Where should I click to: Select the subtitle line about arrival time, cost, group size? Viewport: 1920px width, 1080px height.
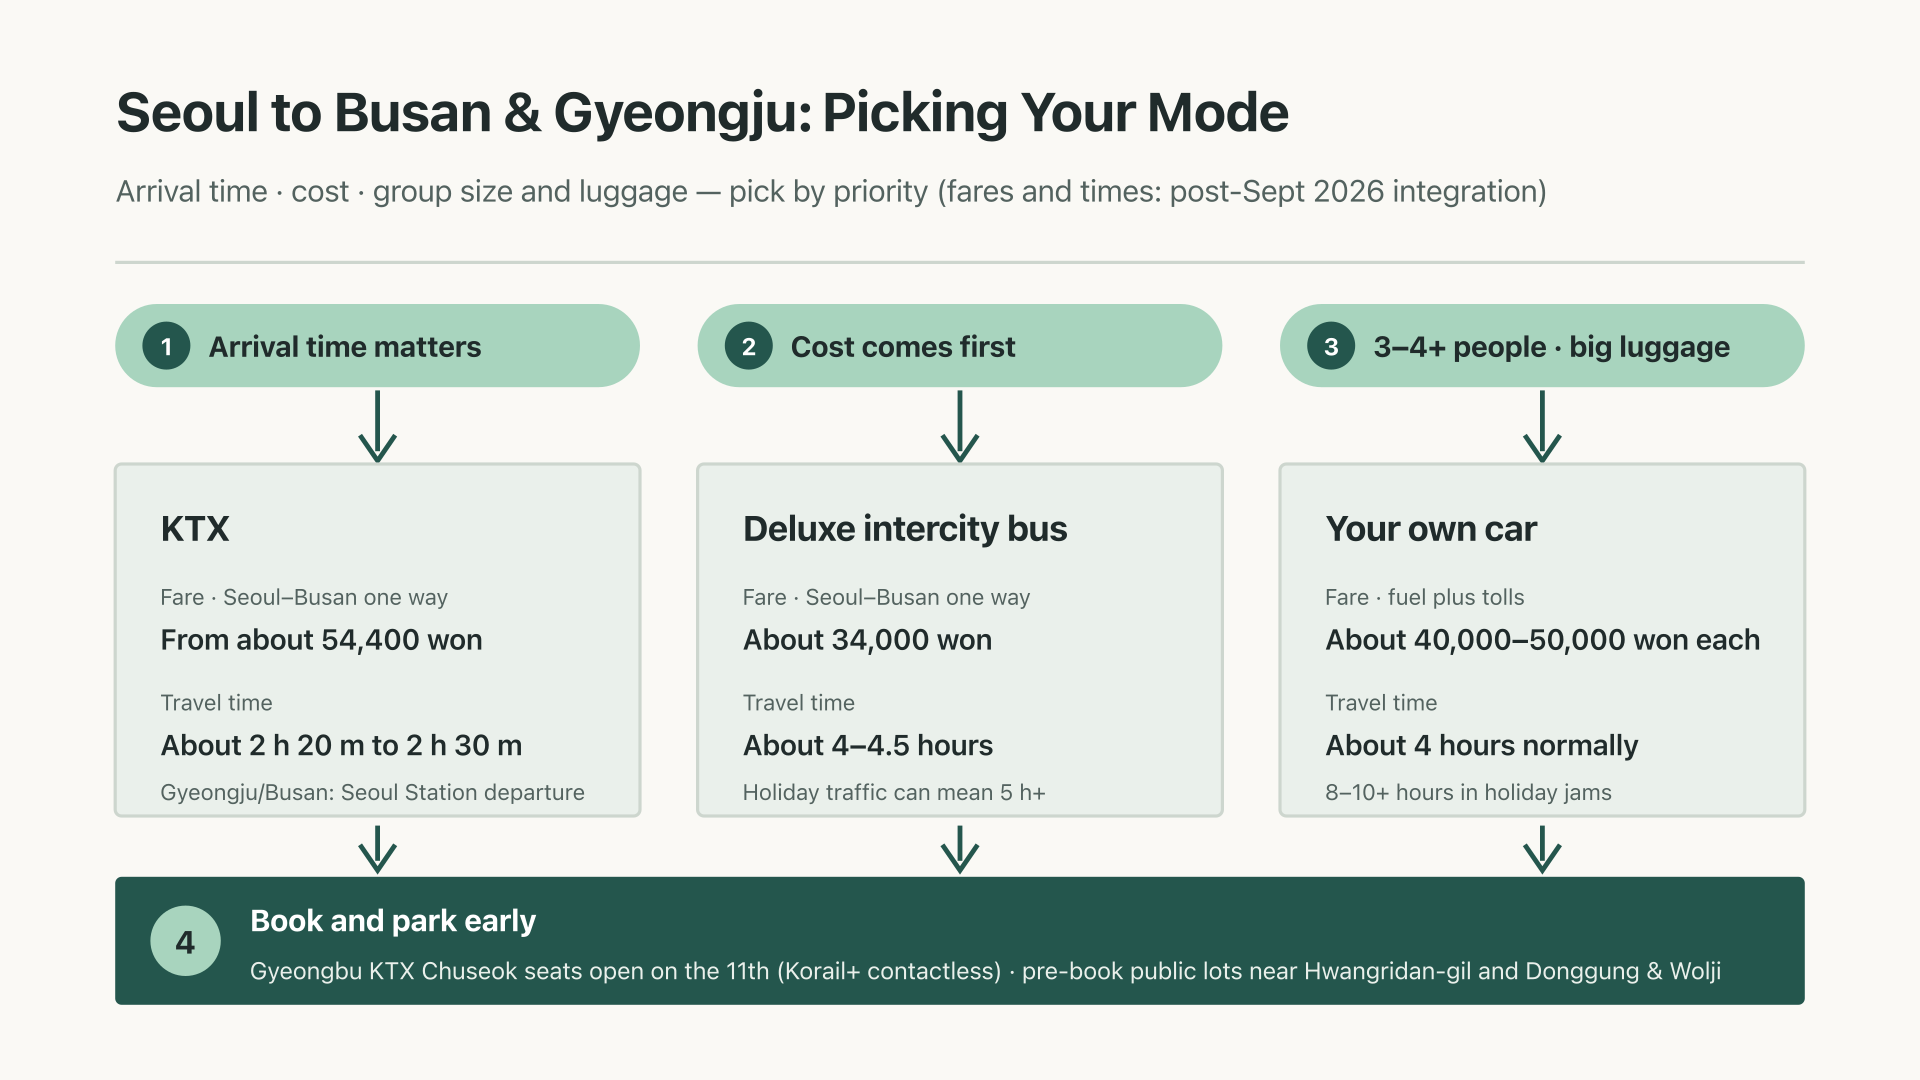(x=831, y=191)
